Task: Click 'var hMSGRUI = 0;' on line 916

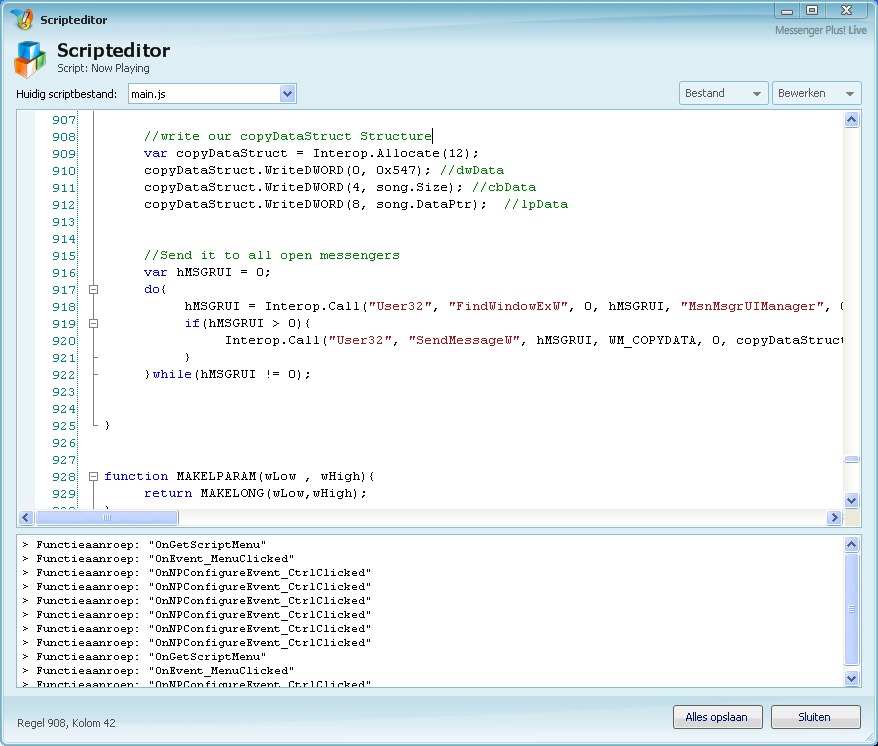Action: [x=207, y=272]
